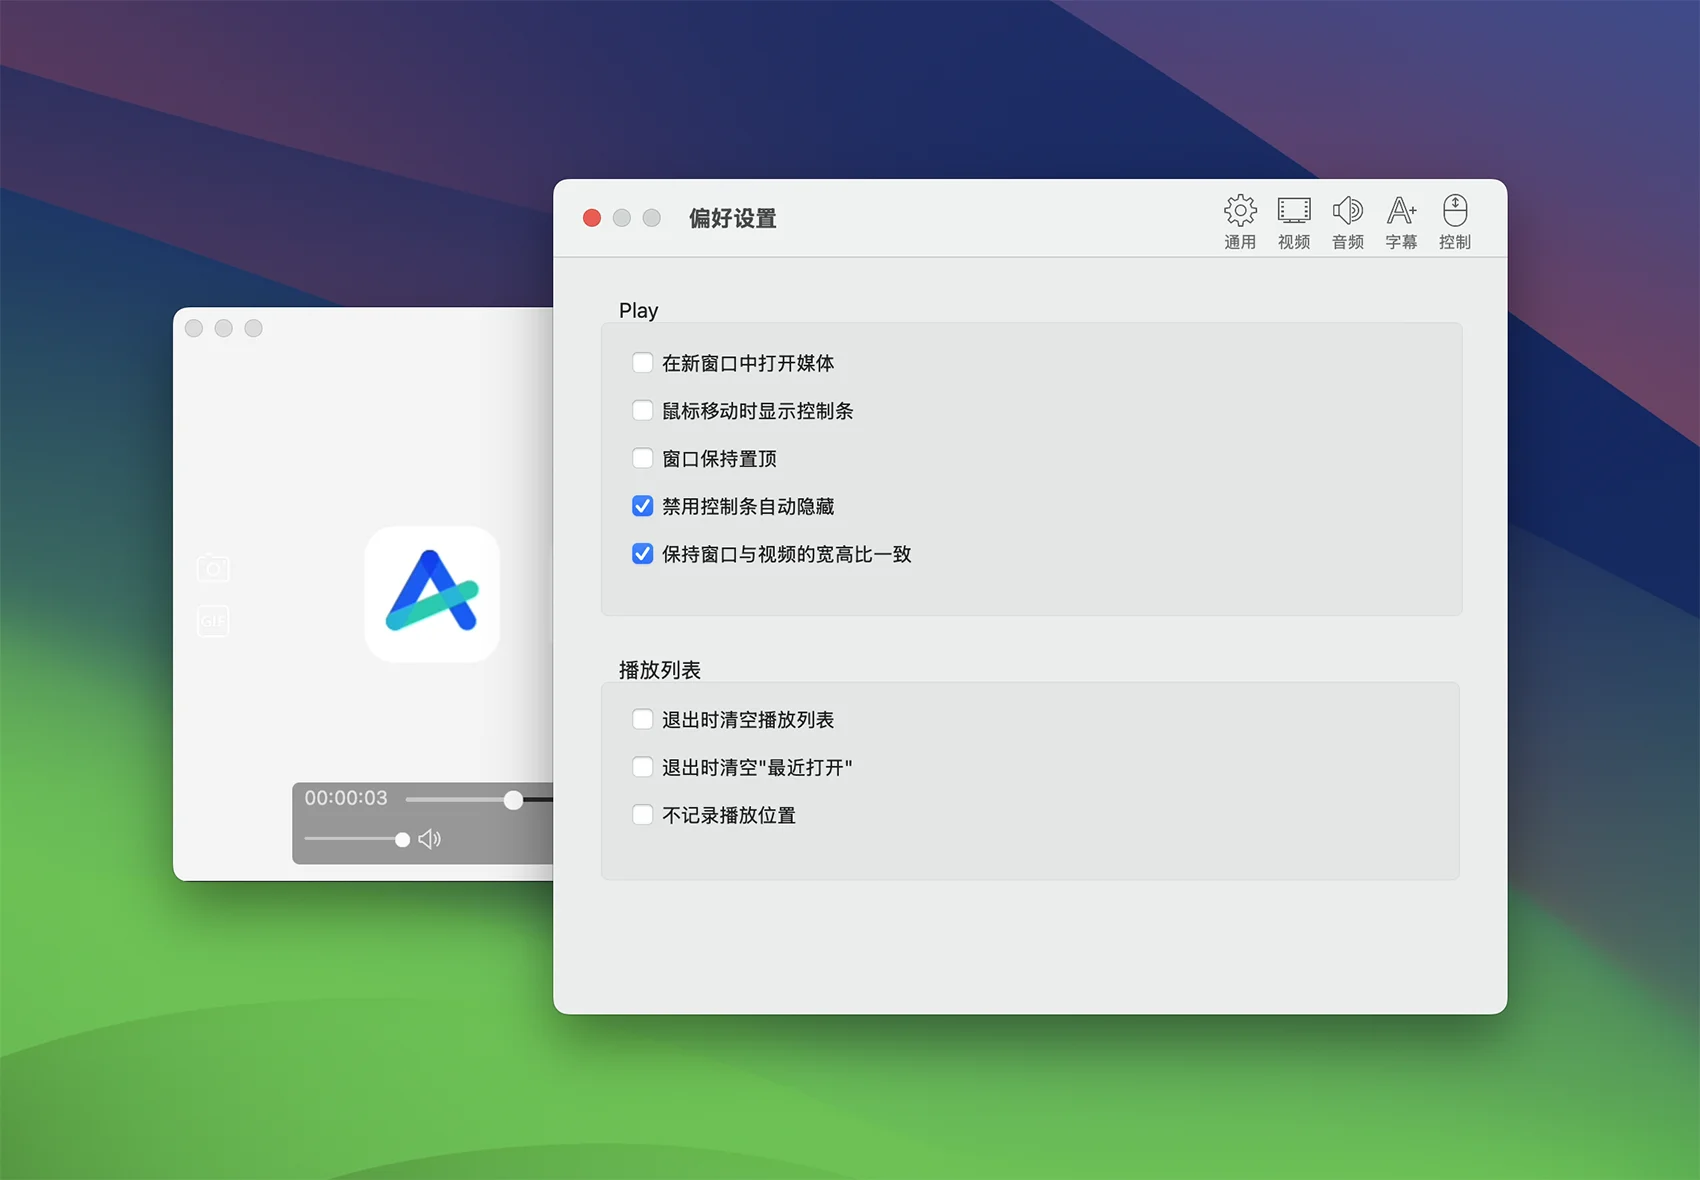Click the screenshot camera icon in player window
Screen dimensions: 1700x1180
coord(213,568)
